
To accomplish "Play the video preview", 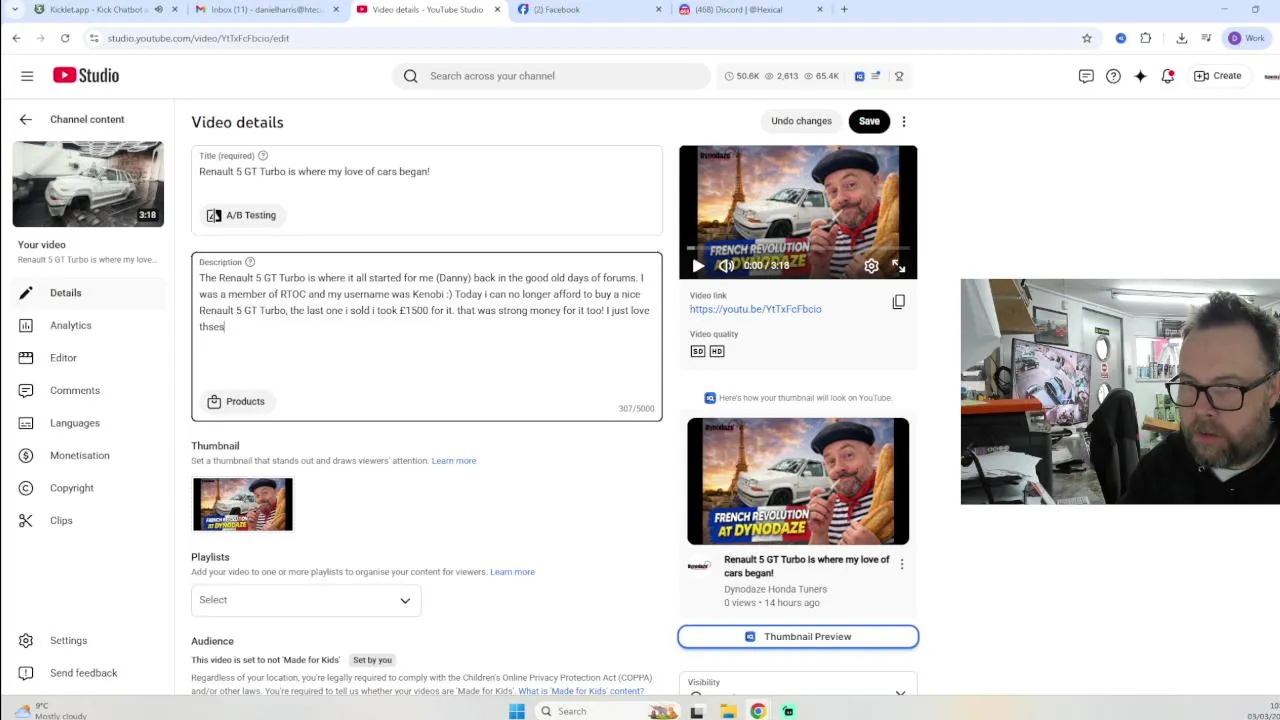I will 697,266.
